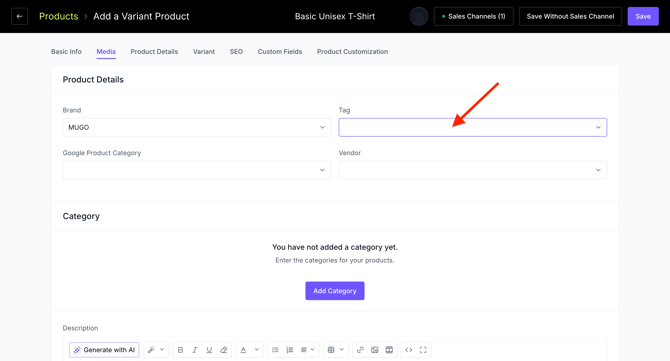This screenshot has height=361, width=670.
Task: Click the Add Category button
Action: (335, 291)
